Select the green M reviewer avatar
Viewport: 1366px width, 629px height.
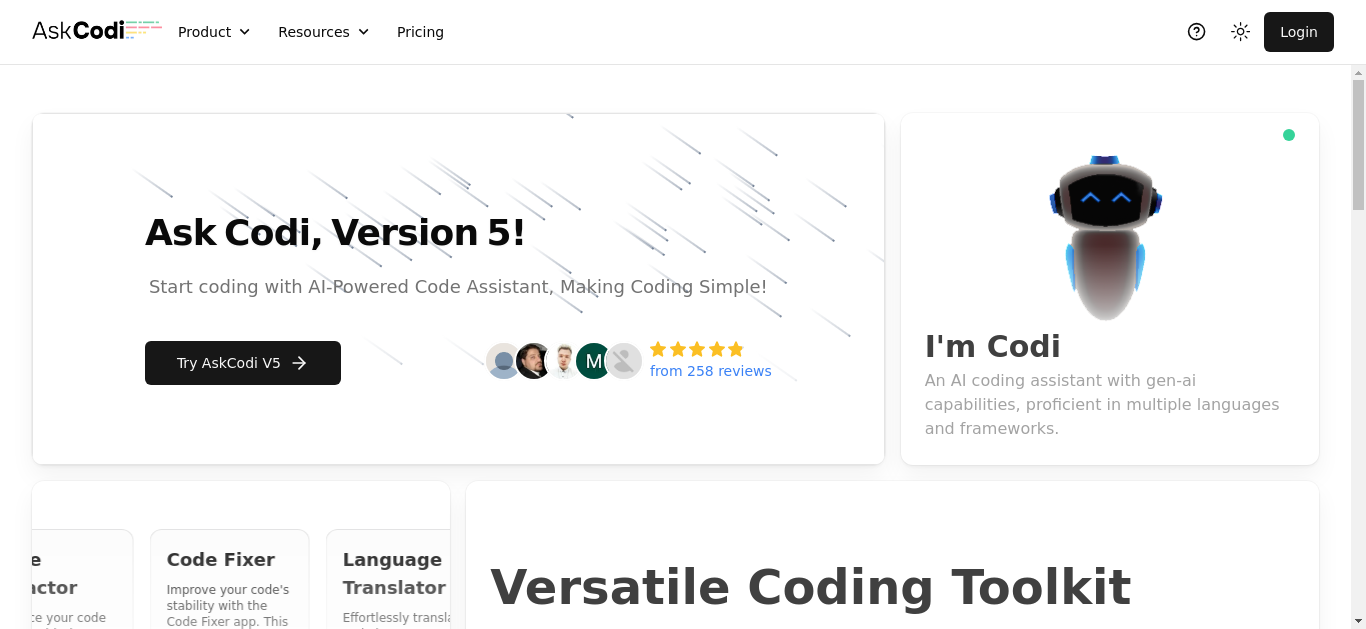pyautogui.click(x=594, y=361)
